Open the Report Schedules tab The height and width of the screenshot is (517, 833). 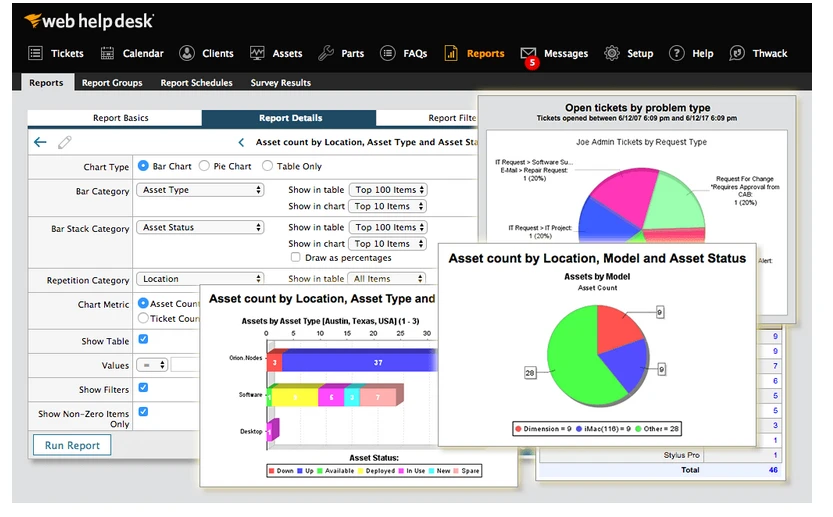[x=197, y=82]
